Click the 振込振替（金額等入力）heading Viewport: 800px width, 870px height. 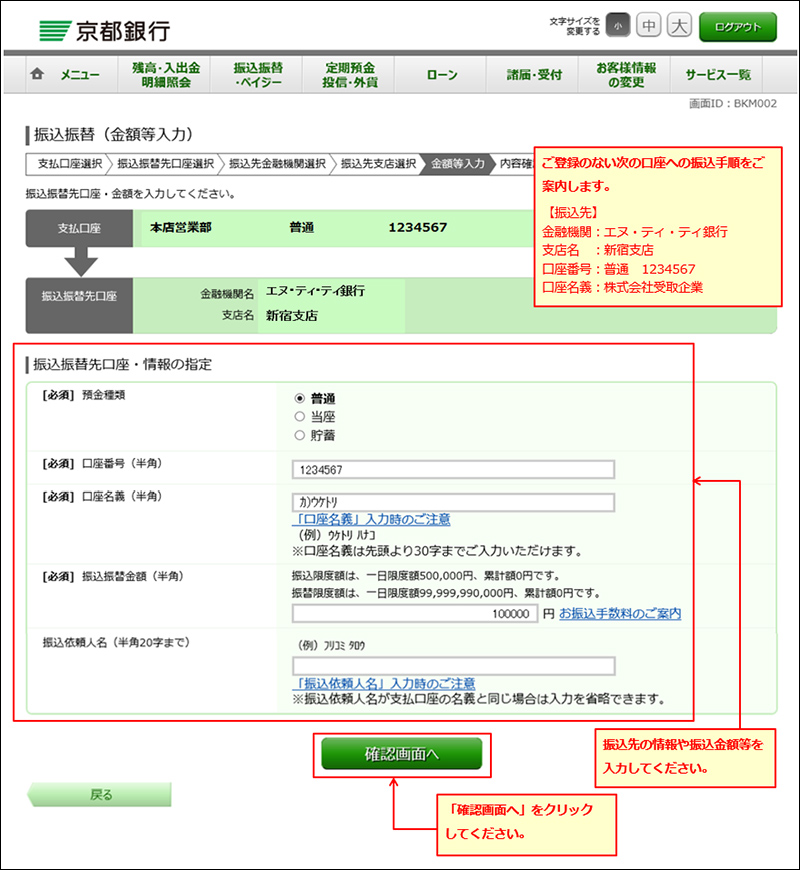tap(113, 134)
